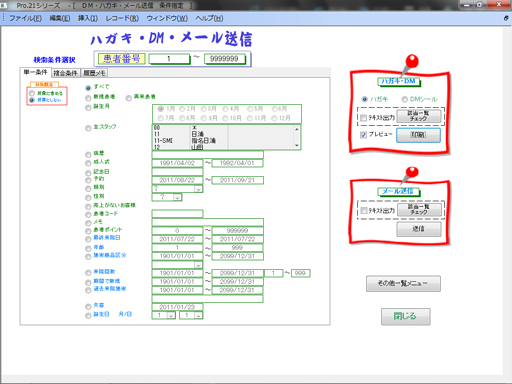This screenshot has width=512, height=384.
Task: Open the empty dropdown above the 来院回数 dates
Action: [198, 265]
